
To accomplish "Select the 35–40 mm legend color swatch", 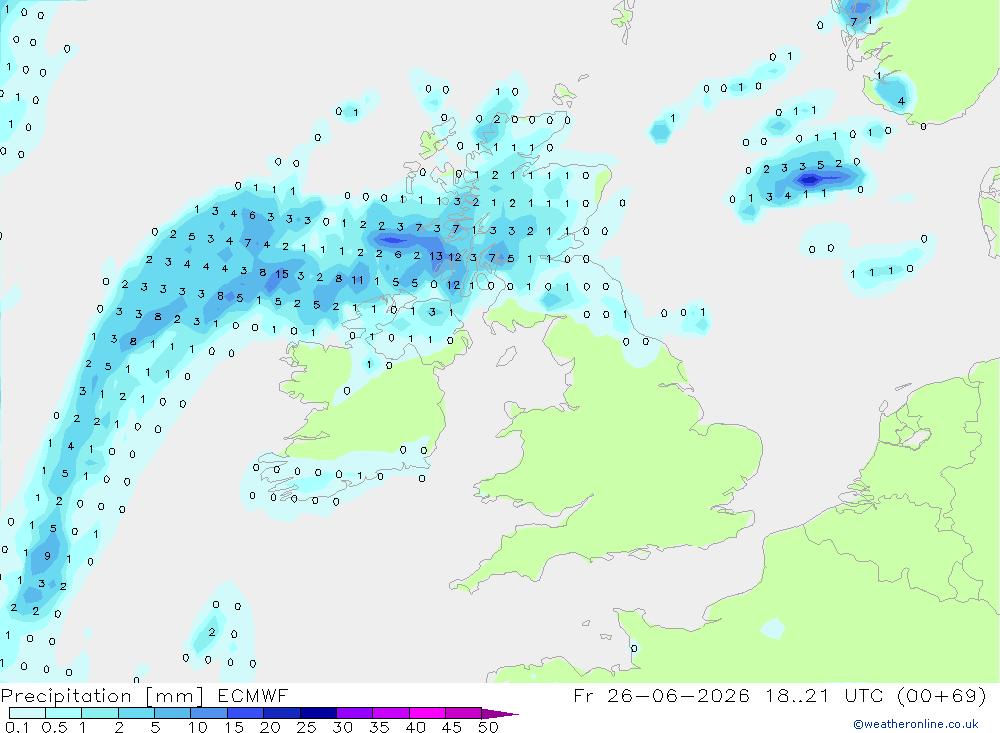I will coord(391,713).
